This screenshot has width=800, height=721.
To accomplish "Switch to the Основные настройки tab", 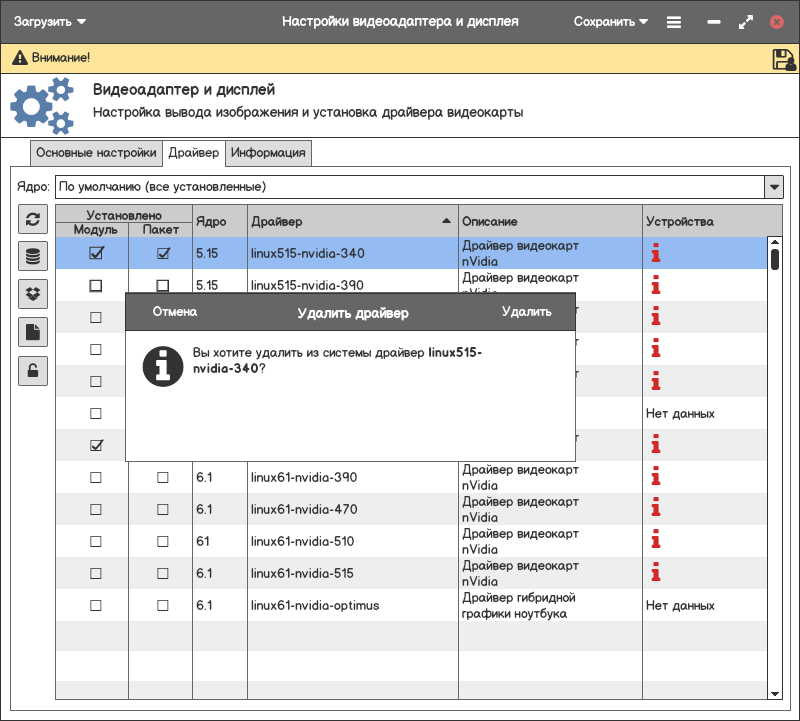I will (x=96, y=153).
